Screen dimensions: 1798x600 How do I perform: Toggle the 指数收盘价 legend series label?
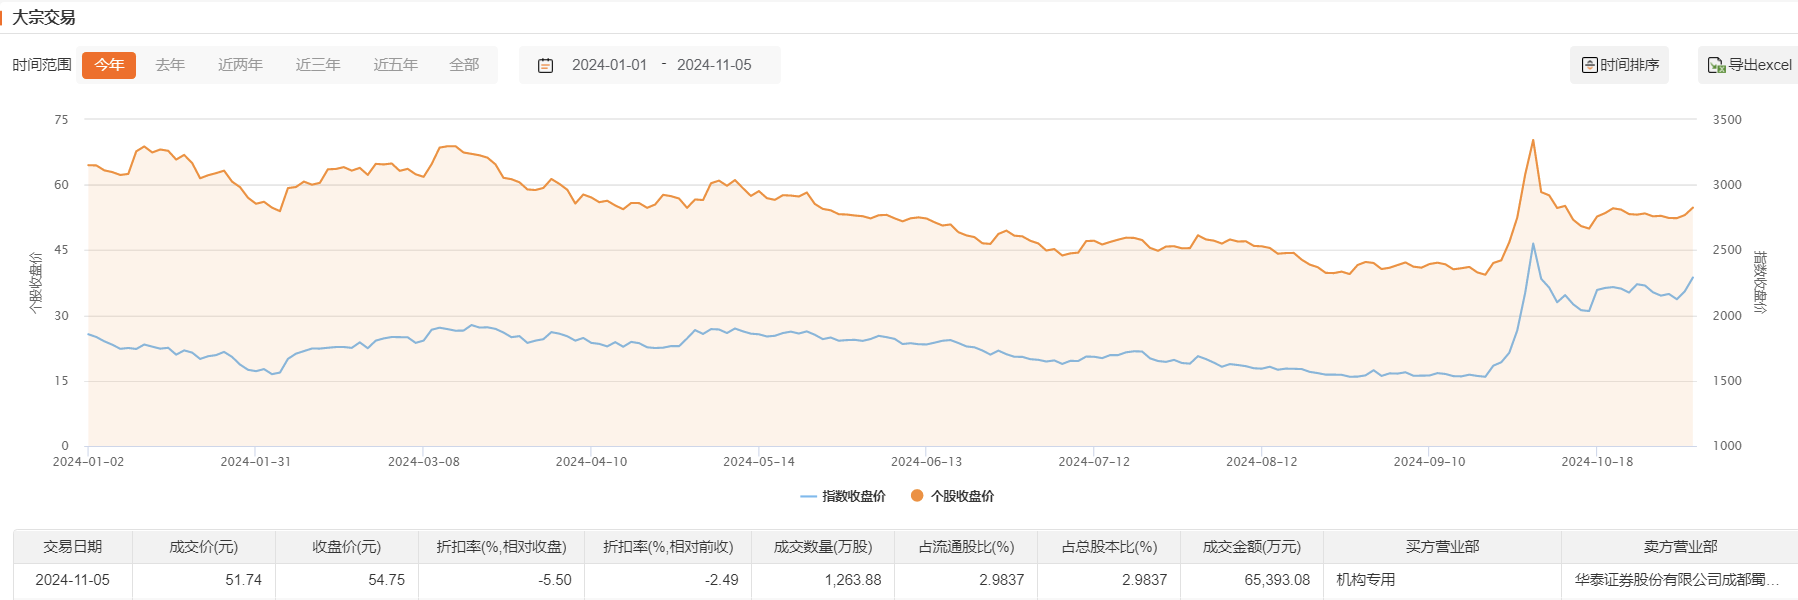(x=854, y=496)
